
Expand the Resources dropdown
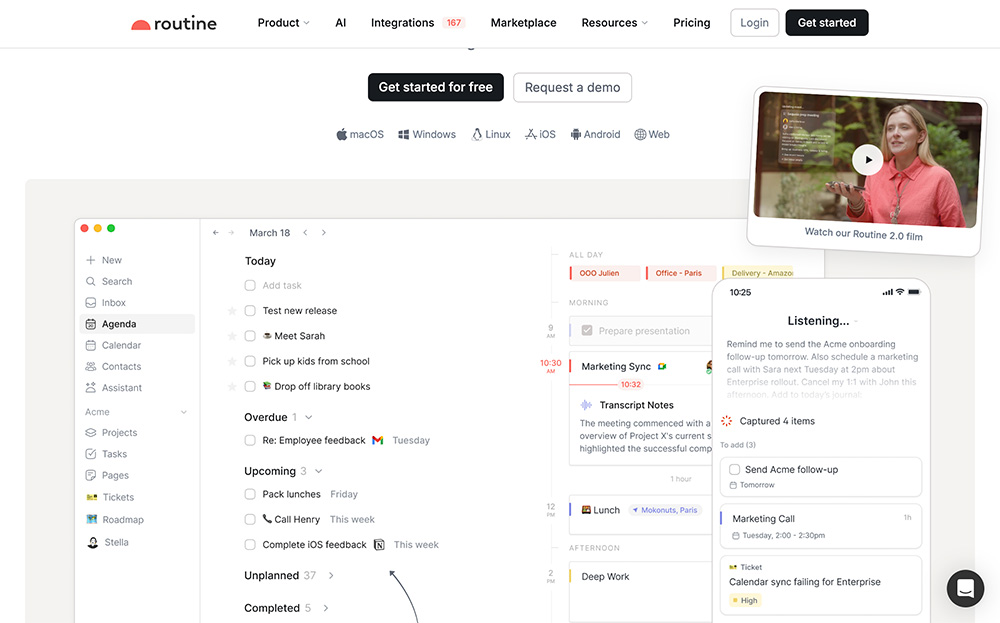614,23
